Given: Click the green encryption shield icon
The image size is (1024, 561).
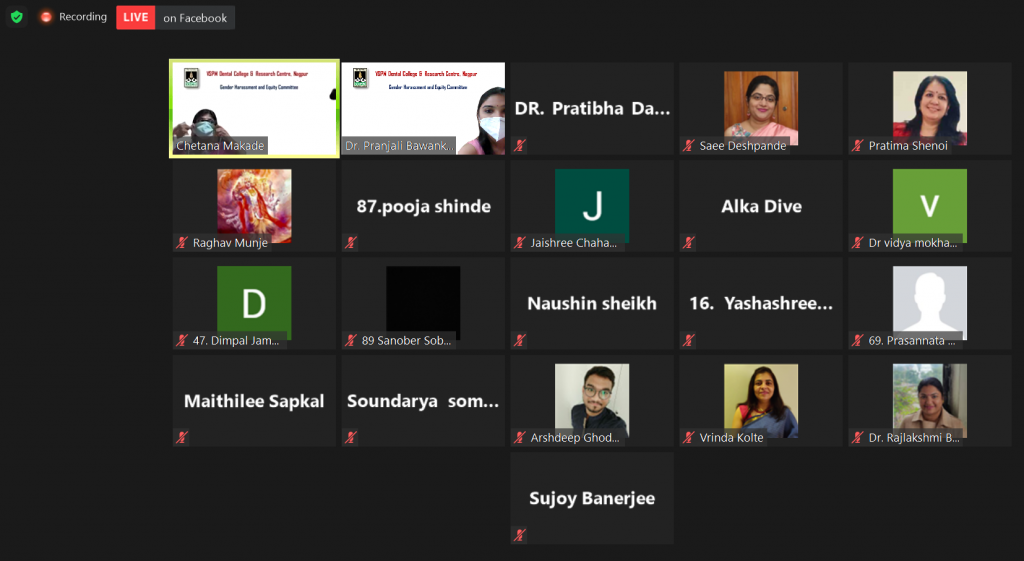Looking at the screenshot, I should pos(17,17).
